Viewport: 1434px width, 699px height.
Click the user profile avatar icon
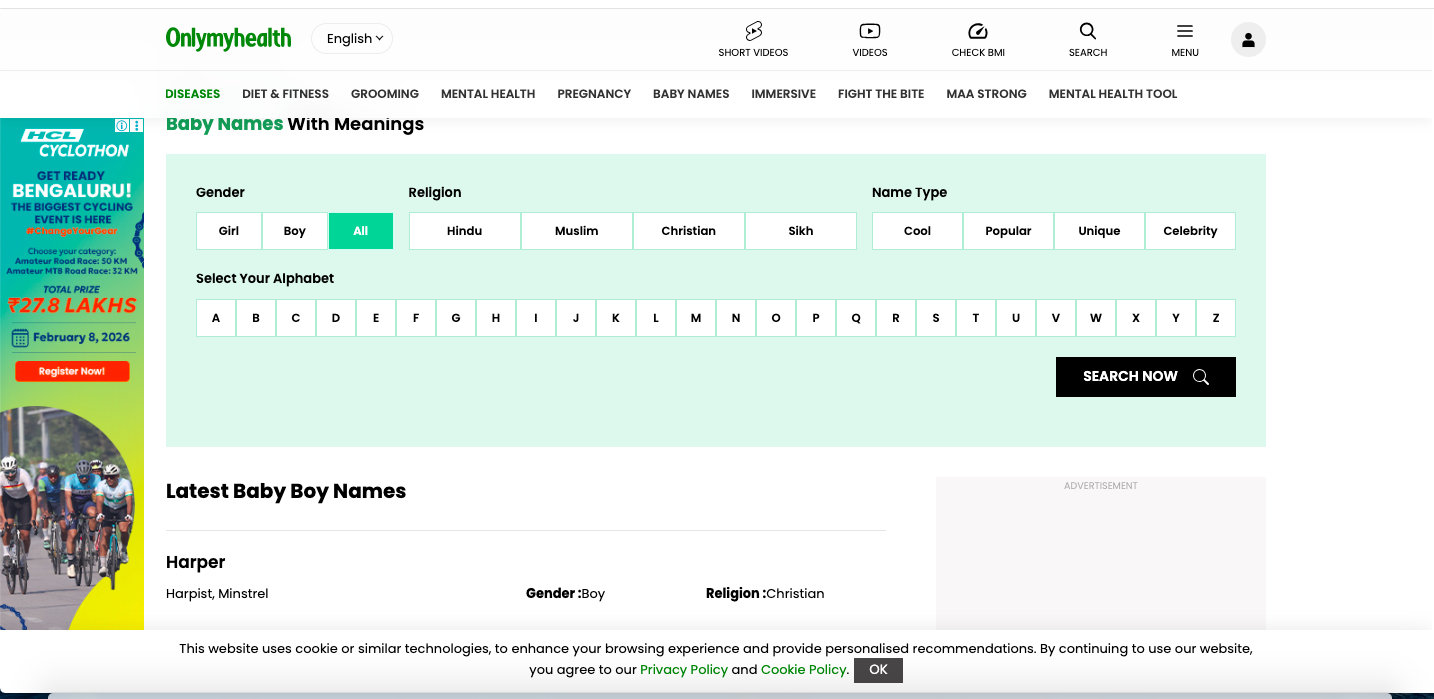click(x=1247, y=40)
